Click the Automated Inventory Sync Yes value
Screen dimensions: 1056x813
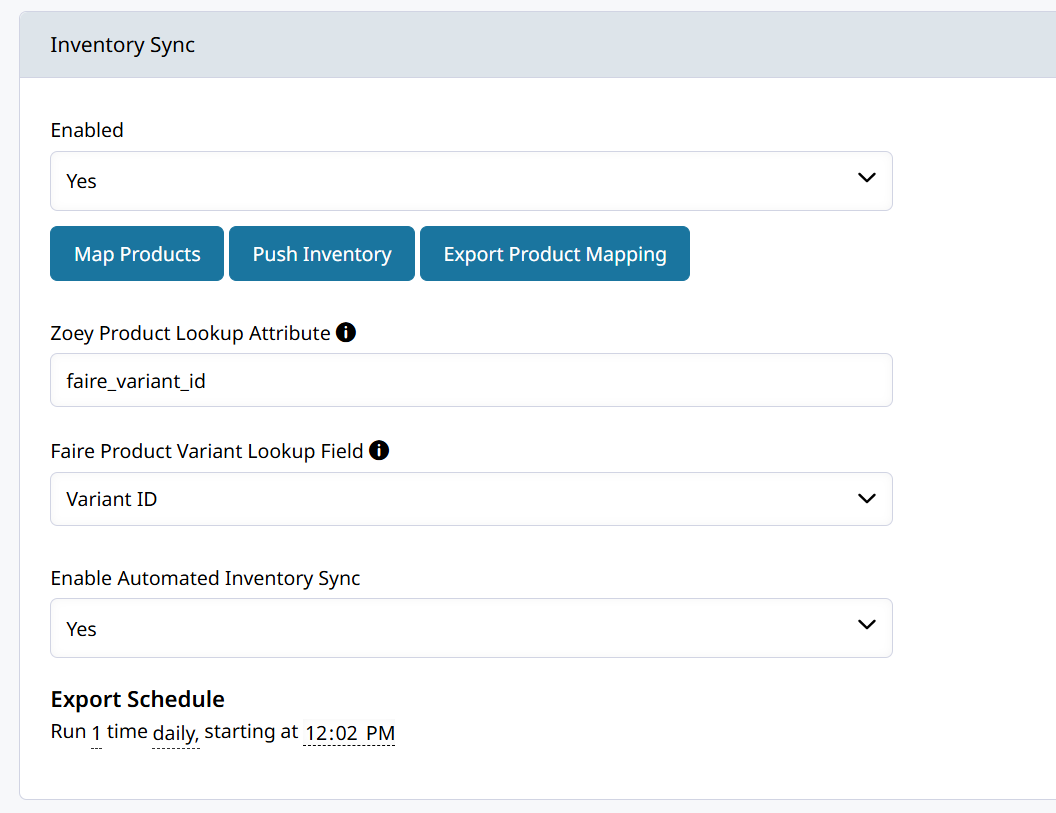tap(81, 629)
